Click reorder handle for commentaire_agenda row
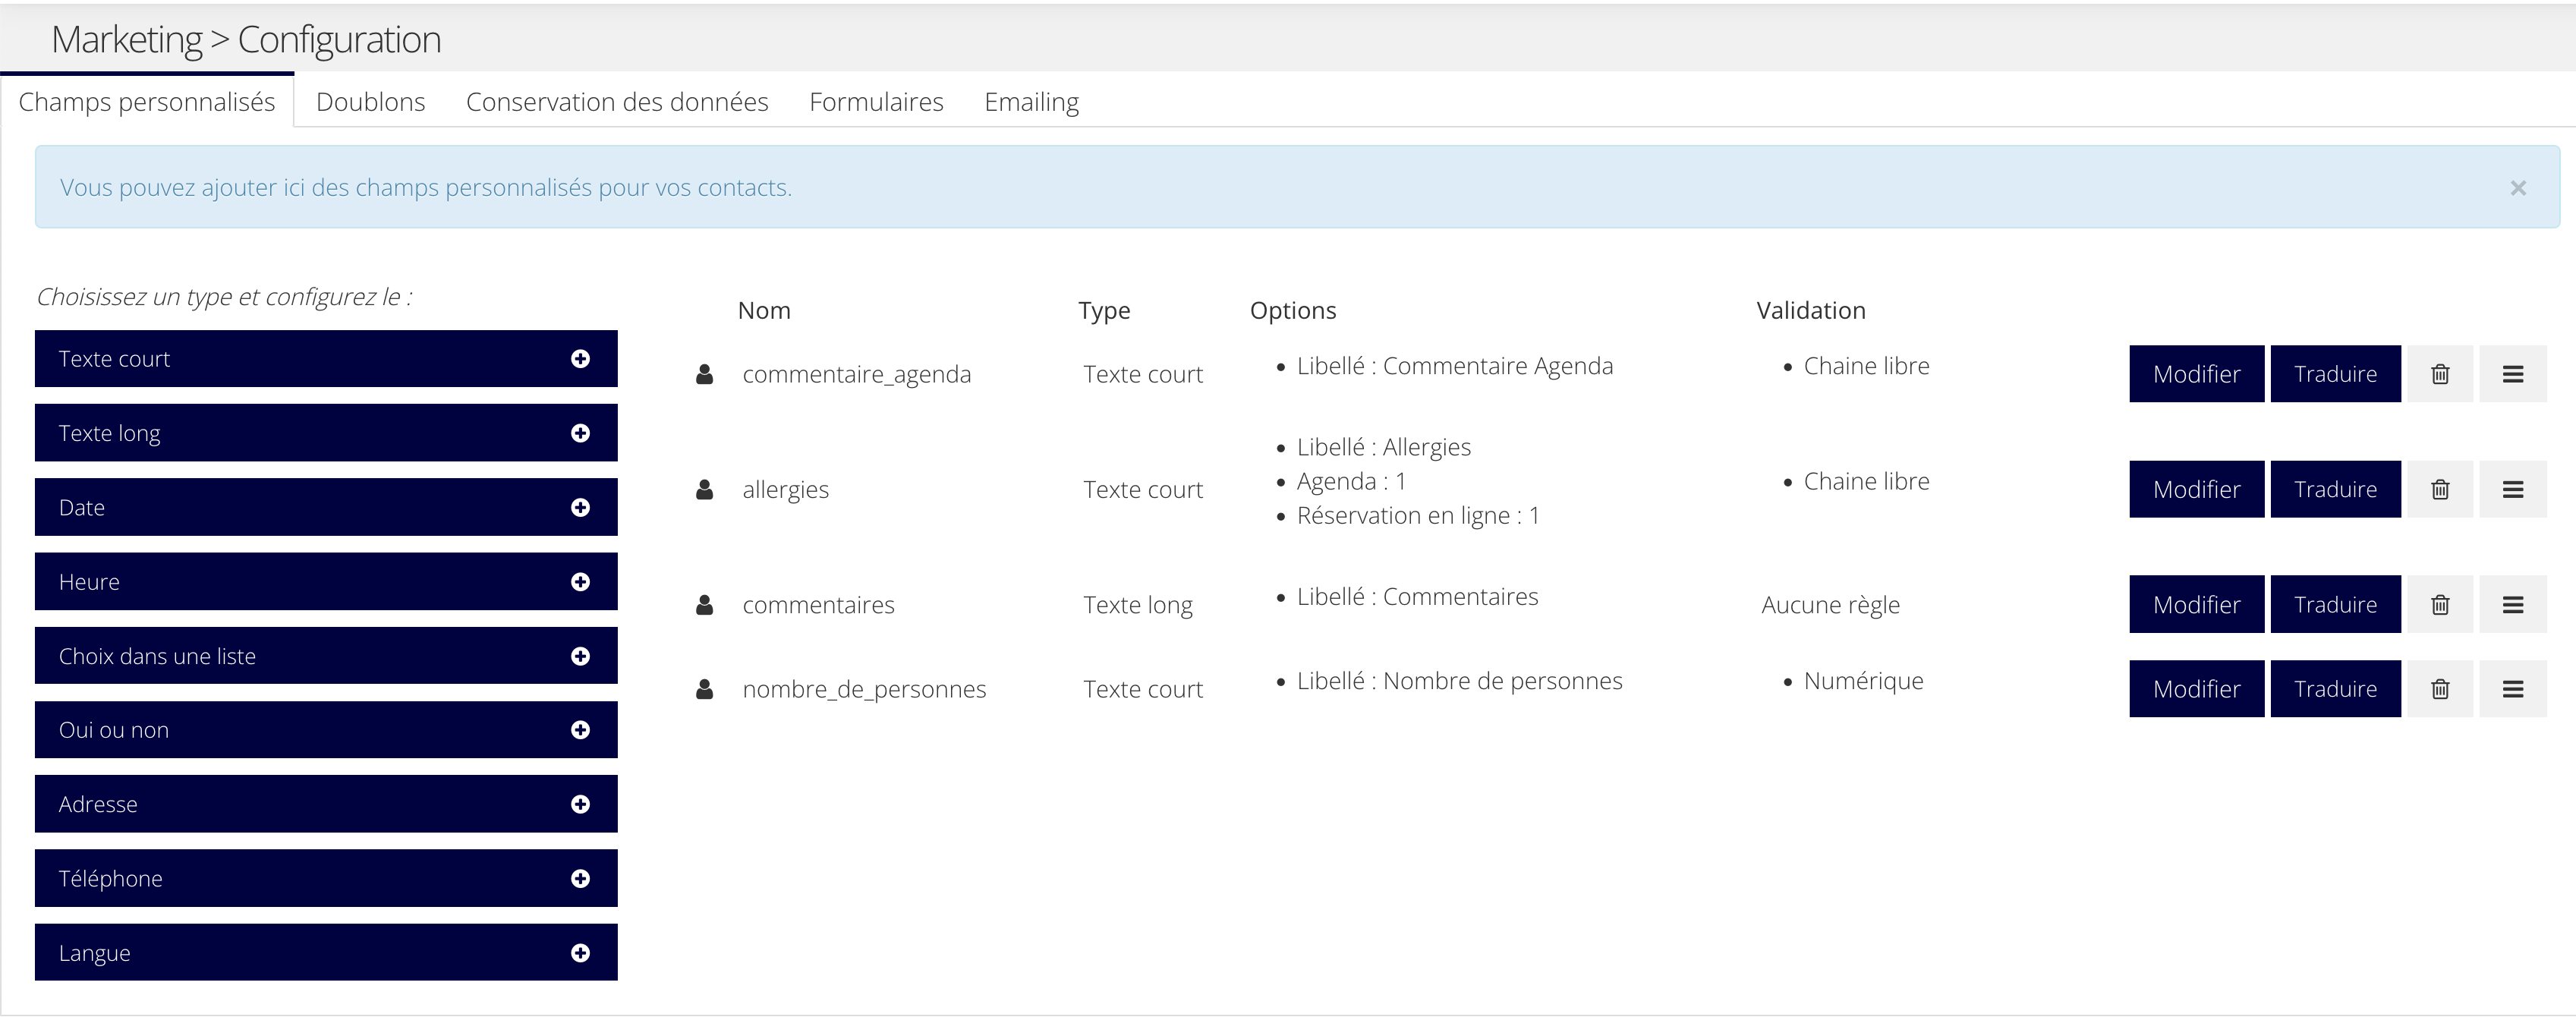The height and width of the screenshot is (1017, 2576). [x=2513, y=374]
